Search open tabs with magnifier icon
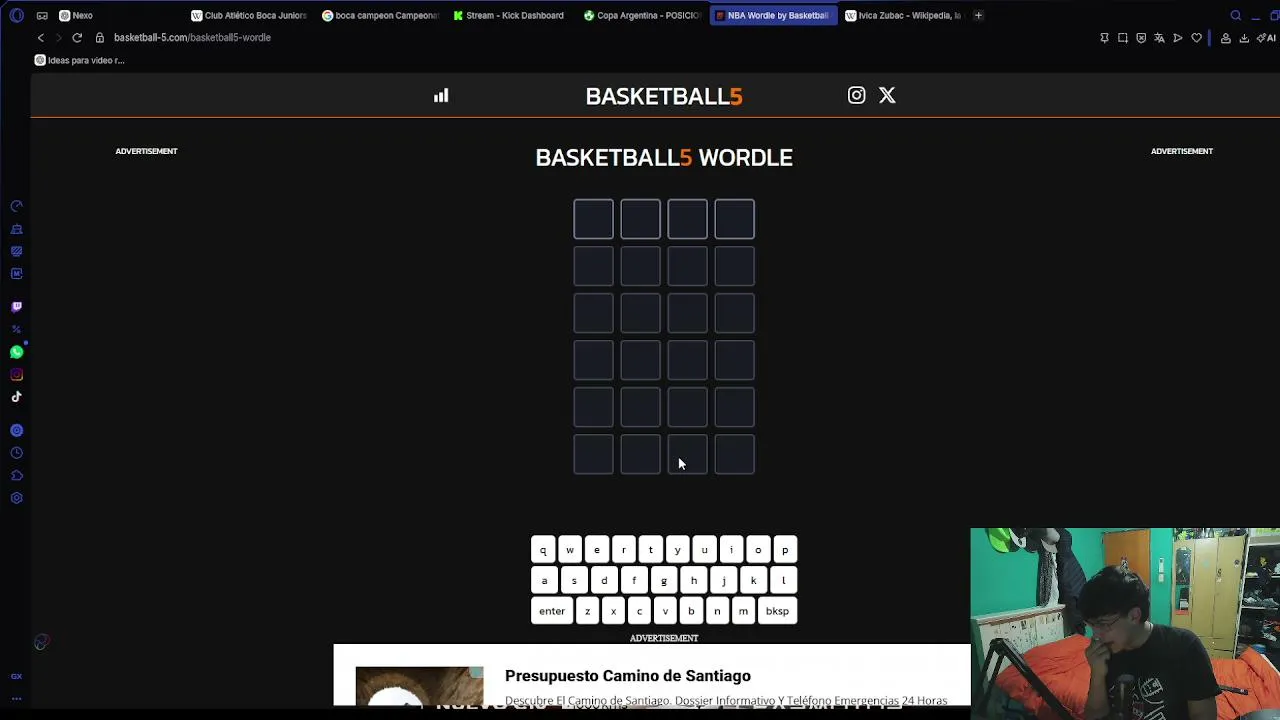Screen dimensions: 1280x720 tap(1236, 15)
